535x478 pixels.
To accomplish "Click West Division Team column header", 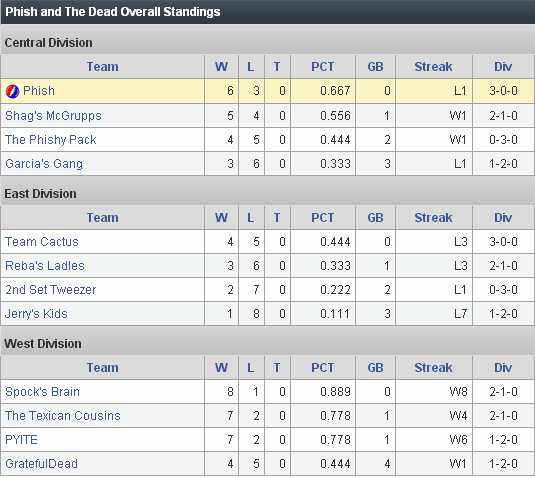I will (x=102, y=367).
